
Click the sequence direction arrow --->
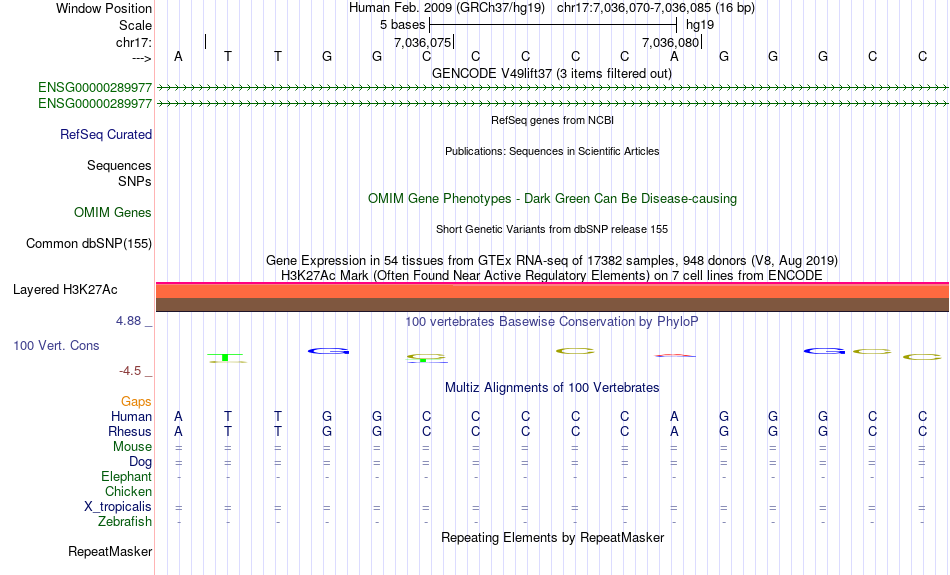(x=141, y=58)
